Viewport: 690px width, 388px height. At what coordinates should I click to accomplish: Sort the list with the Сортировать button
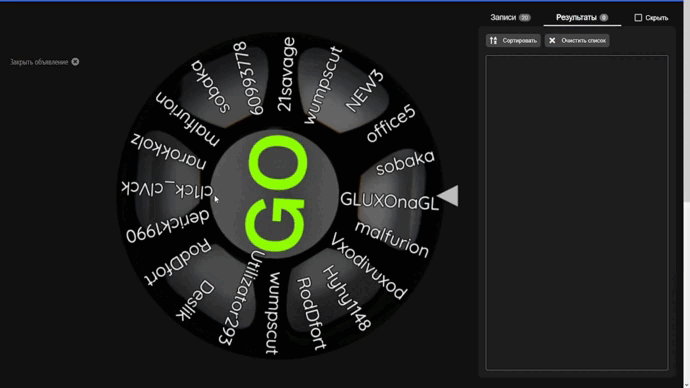pos(513,40)
